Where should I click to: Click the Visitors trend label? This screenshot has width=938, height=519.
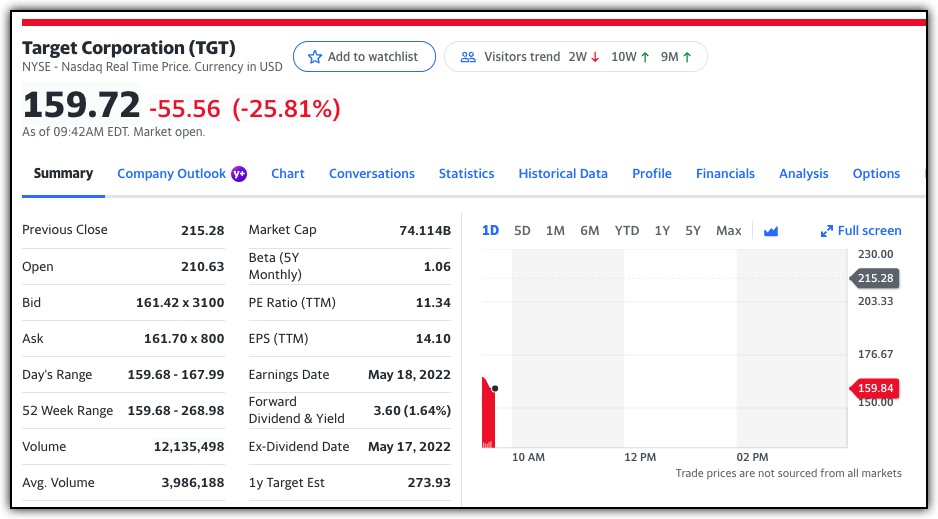point(522,57)
